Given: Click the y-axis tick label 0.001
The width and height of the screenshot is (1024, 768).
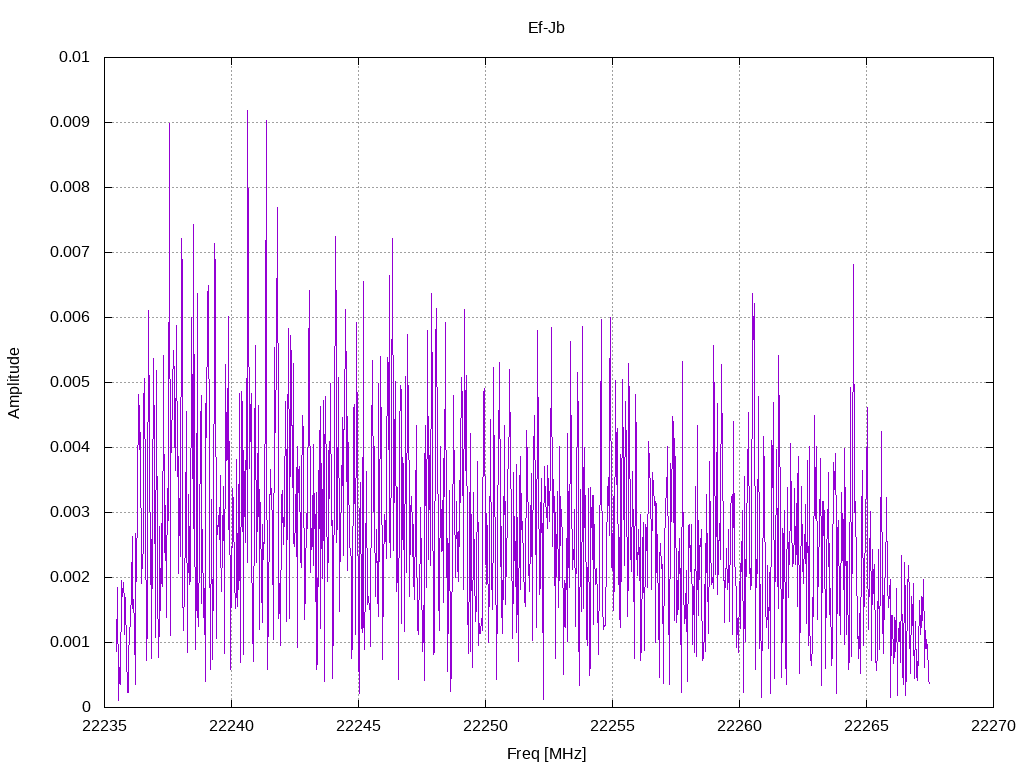Looking at the screenshot, I should pos(71,642).
